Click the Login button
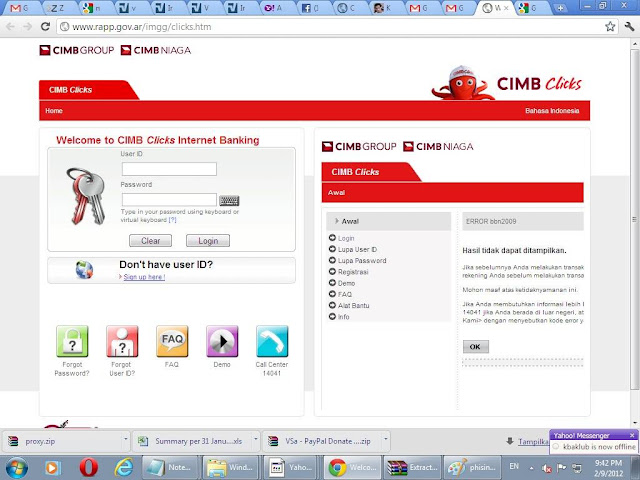Screen dimensions: 640x480 (x=208, y=241)
